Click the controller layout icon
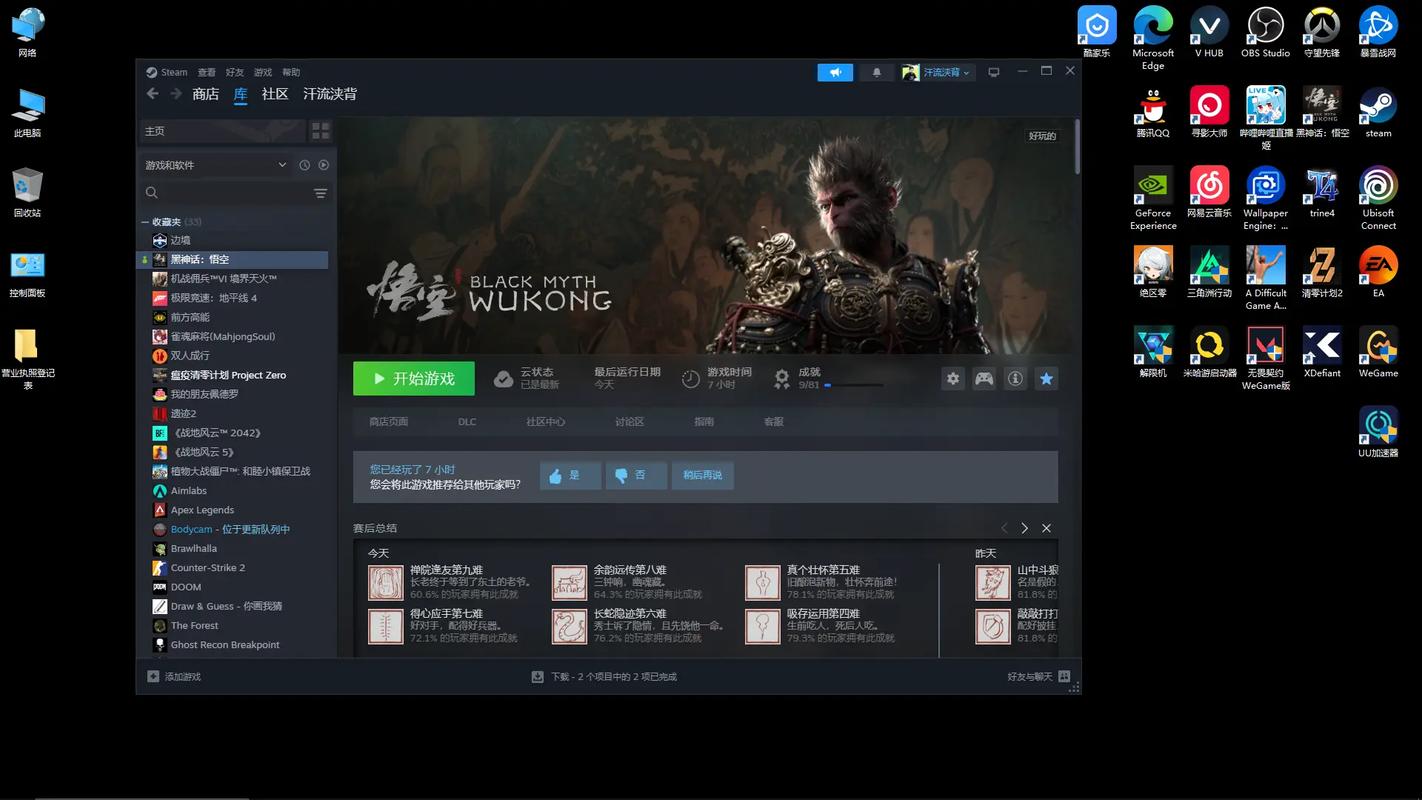This screenshot has height=800, width=1422. click(984, 379)
